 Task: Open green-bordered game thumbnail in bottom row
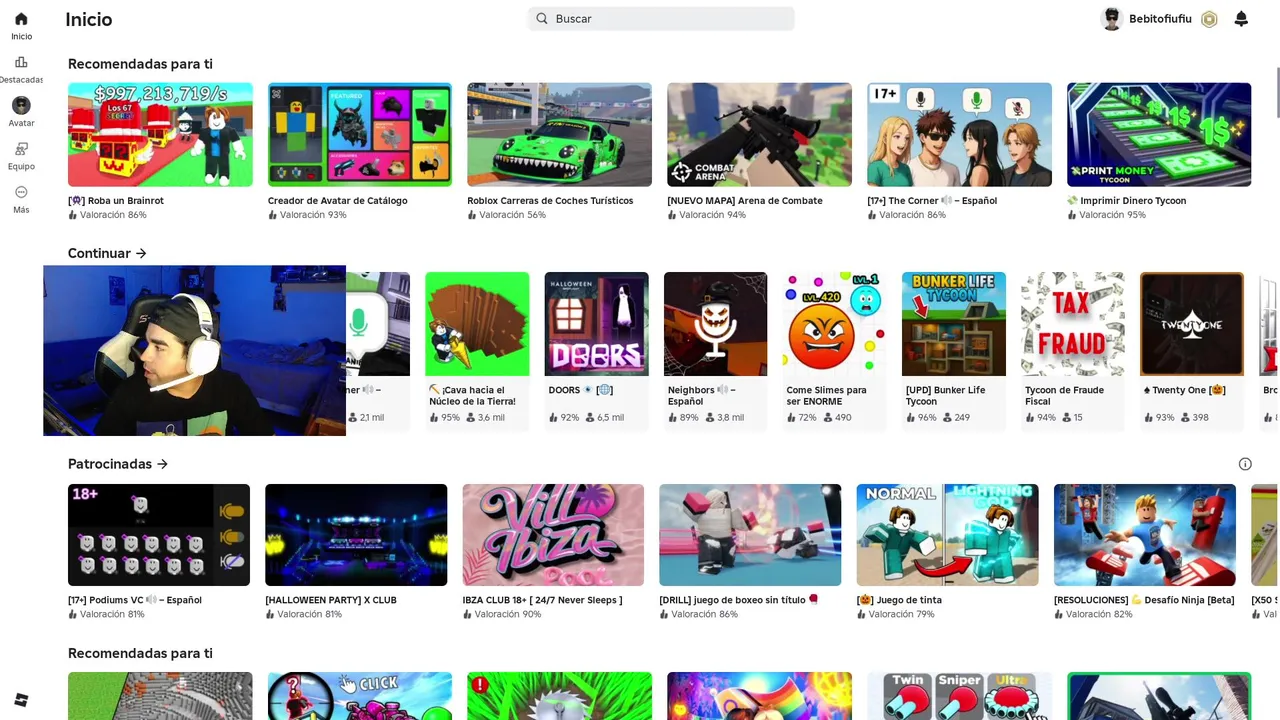1159,696
